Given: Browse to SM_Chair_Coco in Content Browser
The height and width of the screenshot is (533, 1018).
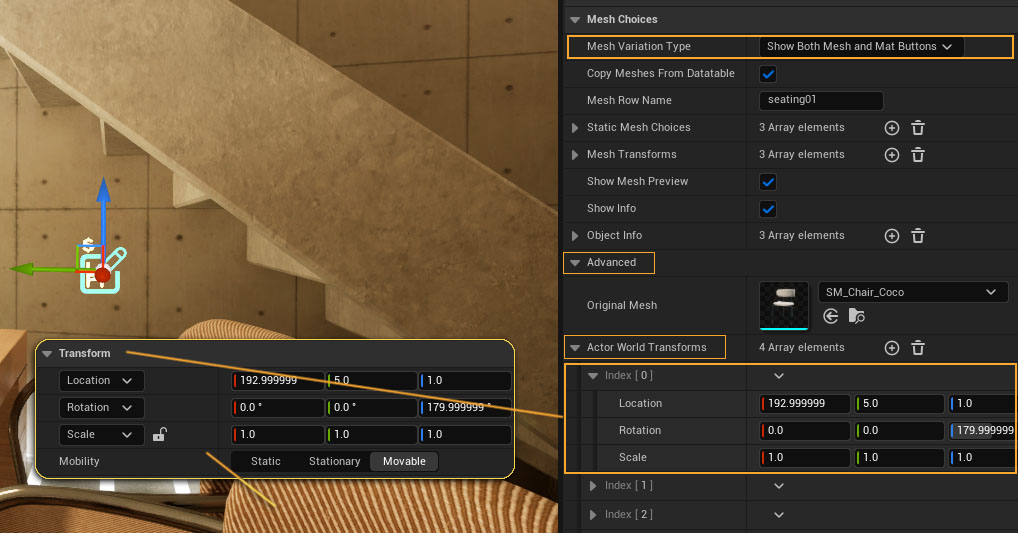Looking at the screenshot, I should coord(856,316).
